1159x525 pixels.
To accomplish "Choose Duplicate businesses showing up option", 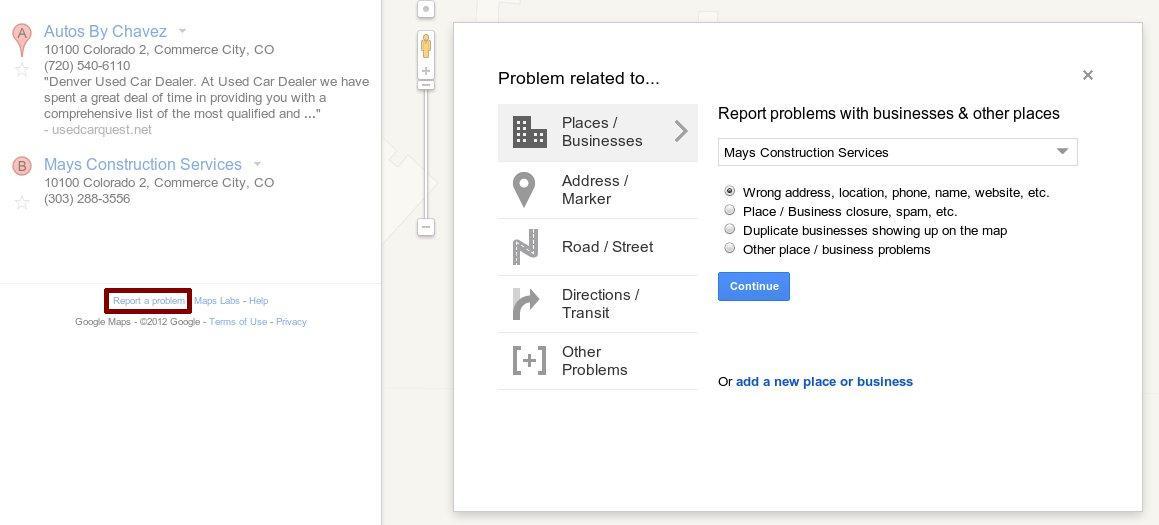I will tap(730, 229).
